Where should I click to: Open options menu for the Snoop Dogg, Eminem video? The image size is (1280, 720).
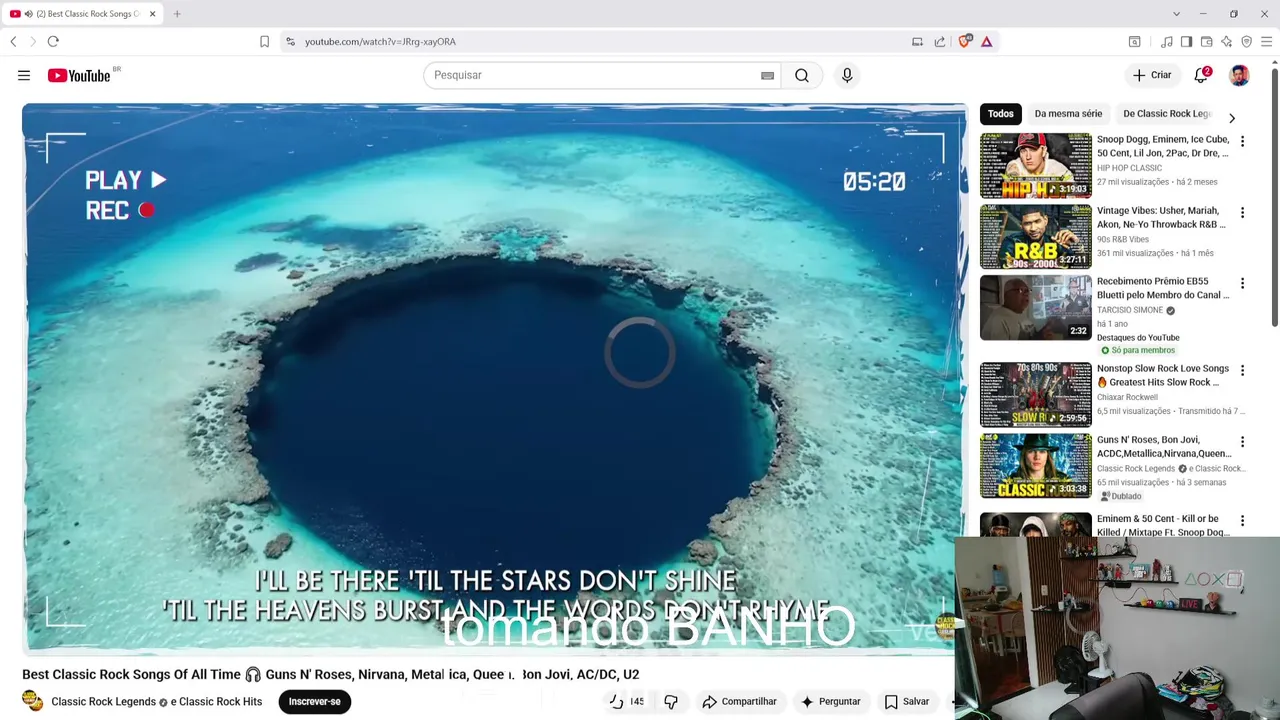(1242, 142)
